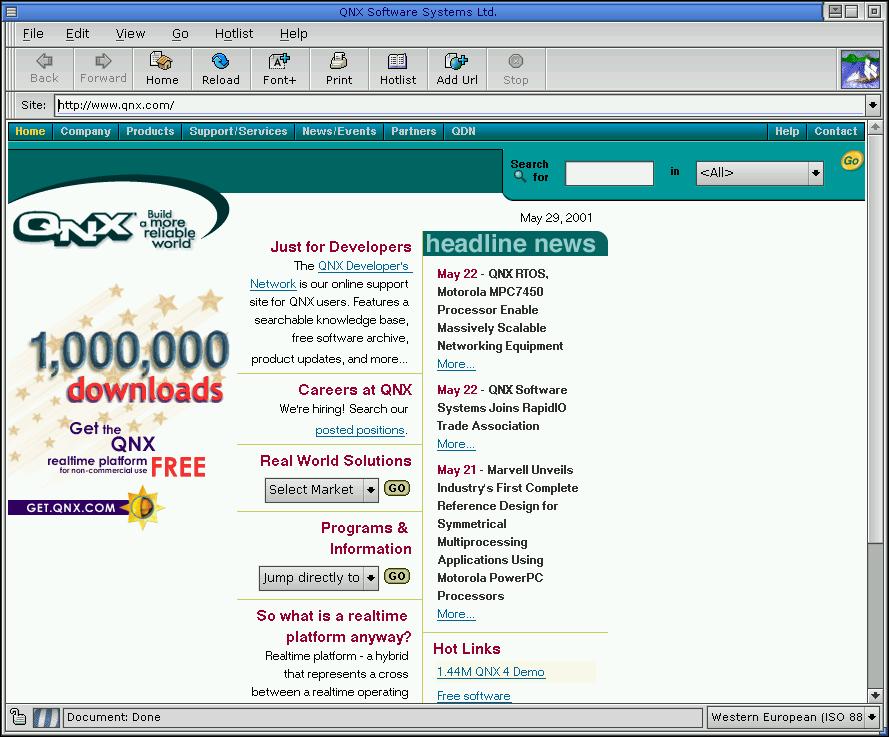Select the QDN site tab
This screenshot has height=737, width=889.
coord(463,131)
